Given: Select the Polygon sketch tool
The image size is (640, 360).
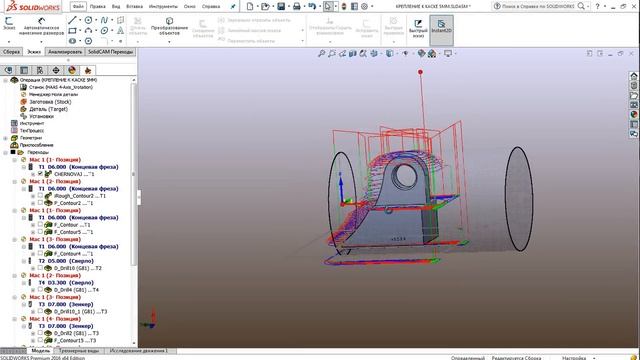Looking at the screenshot, I should click(88, 41).
